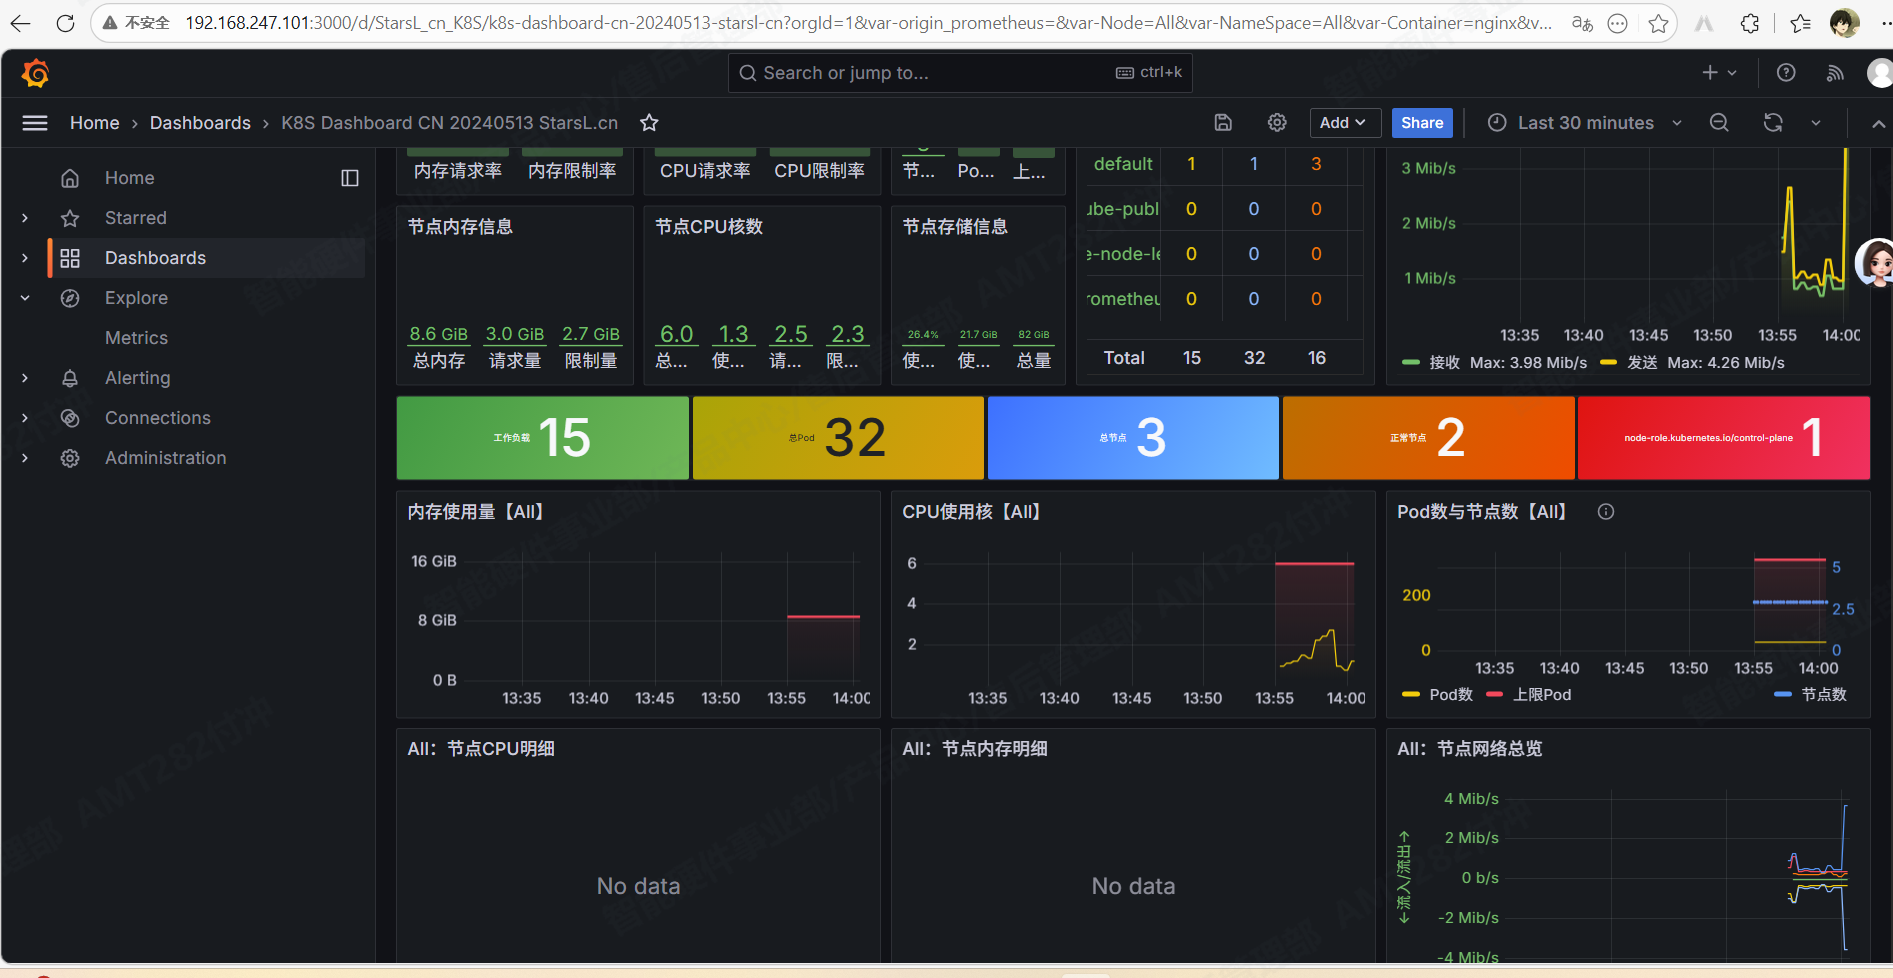Click the Connections icon in sidebar
Viewport: 1893px width, 978px height.
(70, 418)
